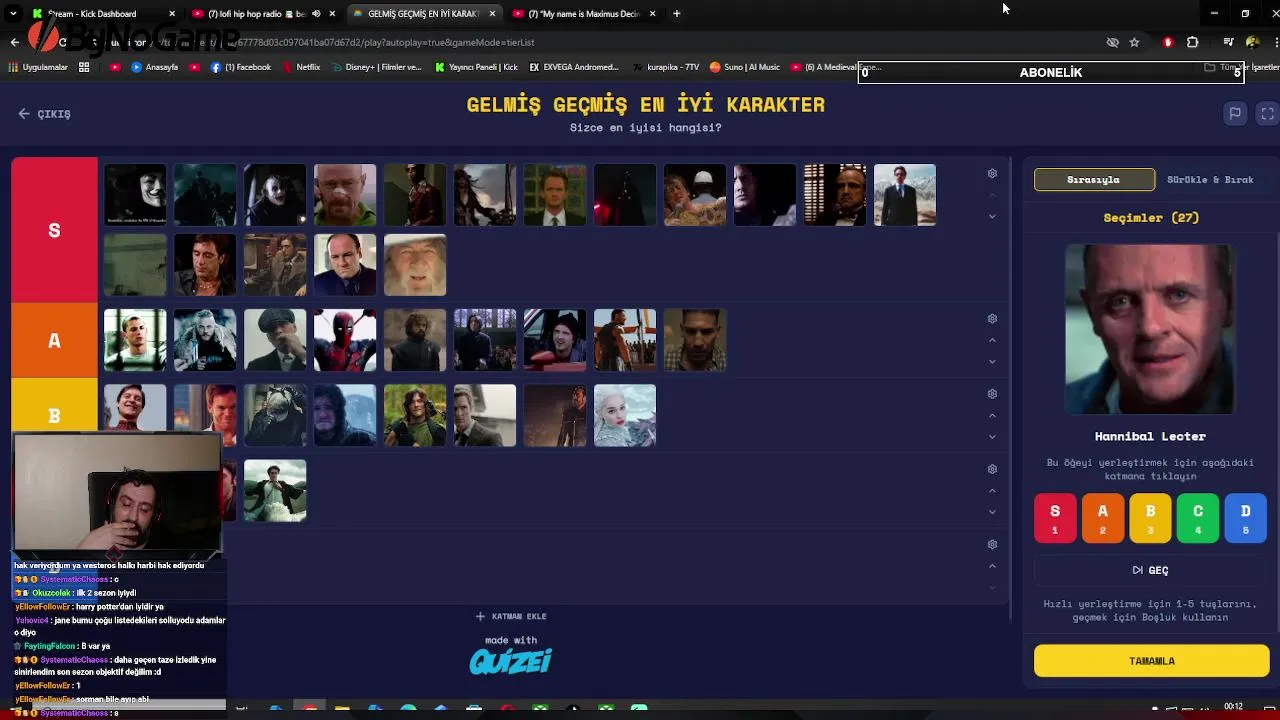1280x720 pixels.
Task: Open settings gear for A tier
Action: click(x=992, y=319)
